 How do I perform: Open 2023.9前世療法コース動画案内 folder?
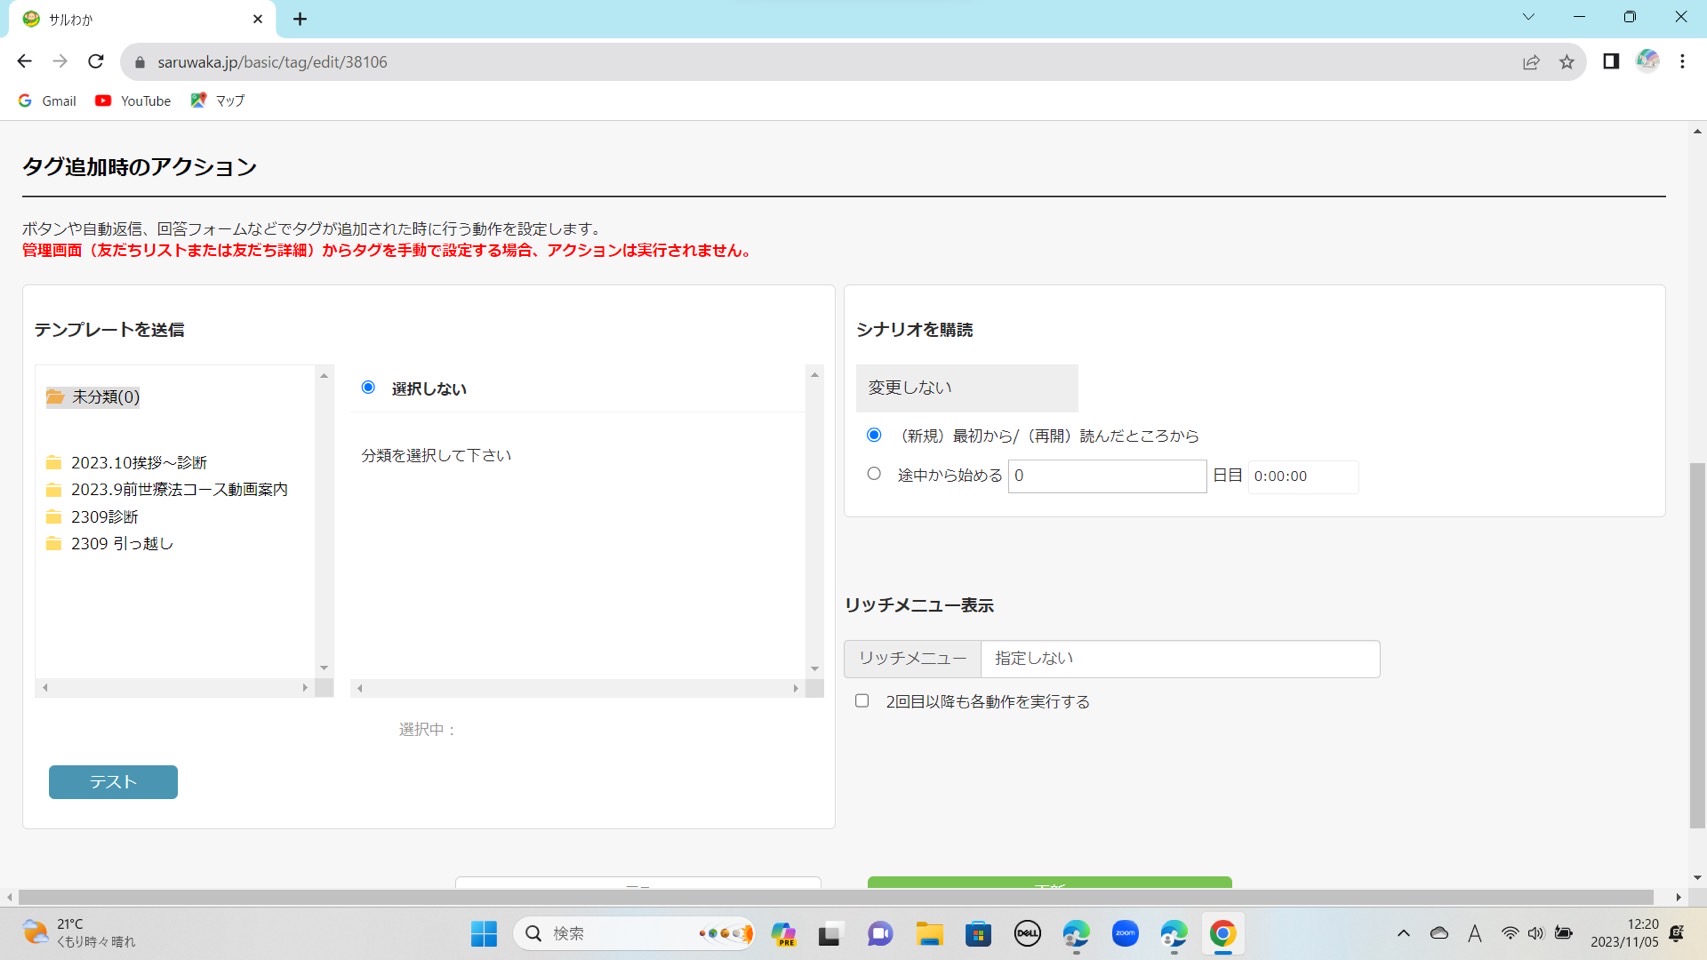click(x=167, y=490)
